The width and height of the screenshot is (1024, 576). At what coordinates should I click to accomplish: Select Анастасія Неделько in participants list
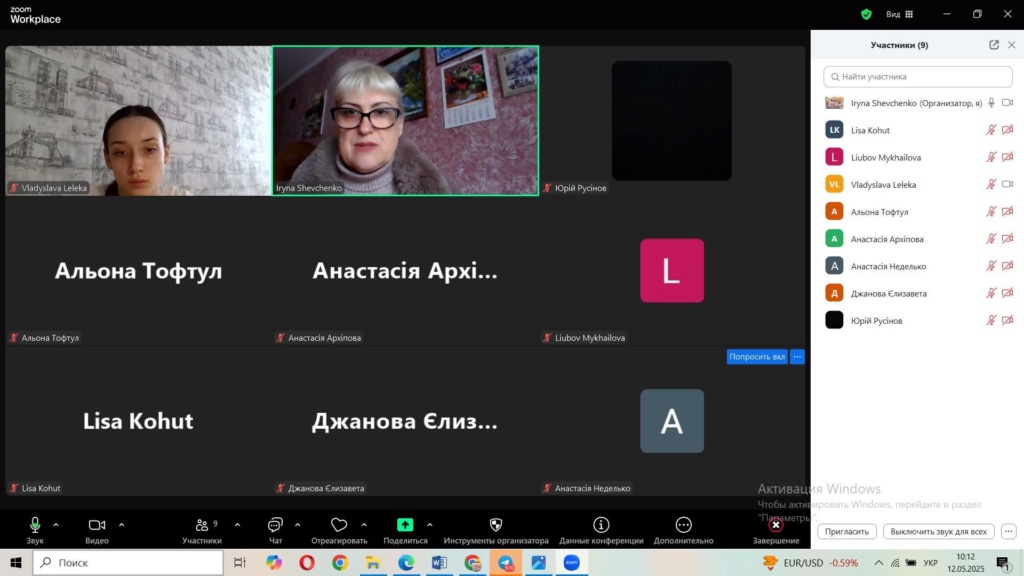(x=918, y=266)
